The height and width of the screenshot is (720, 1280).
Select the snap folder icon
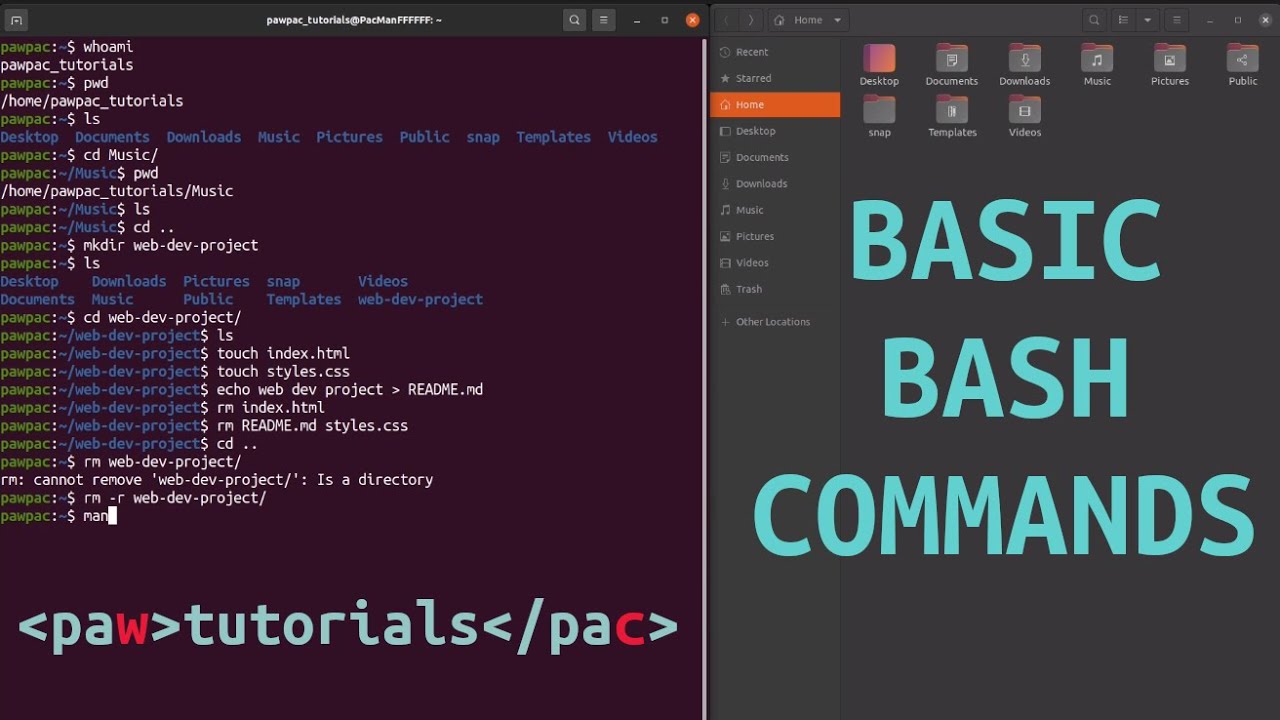coord(879,115)
